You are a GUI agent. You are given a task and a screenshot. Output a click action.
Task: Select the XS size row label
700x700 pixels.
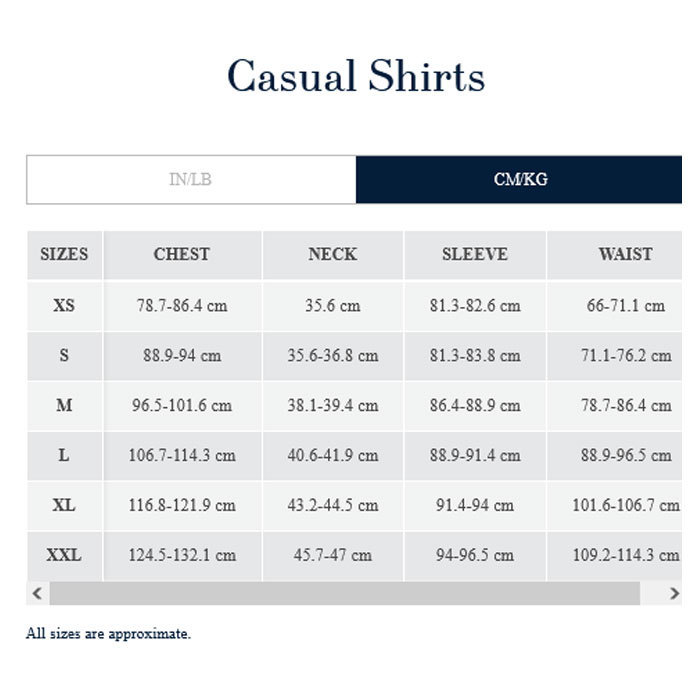[x=65, y=306]
